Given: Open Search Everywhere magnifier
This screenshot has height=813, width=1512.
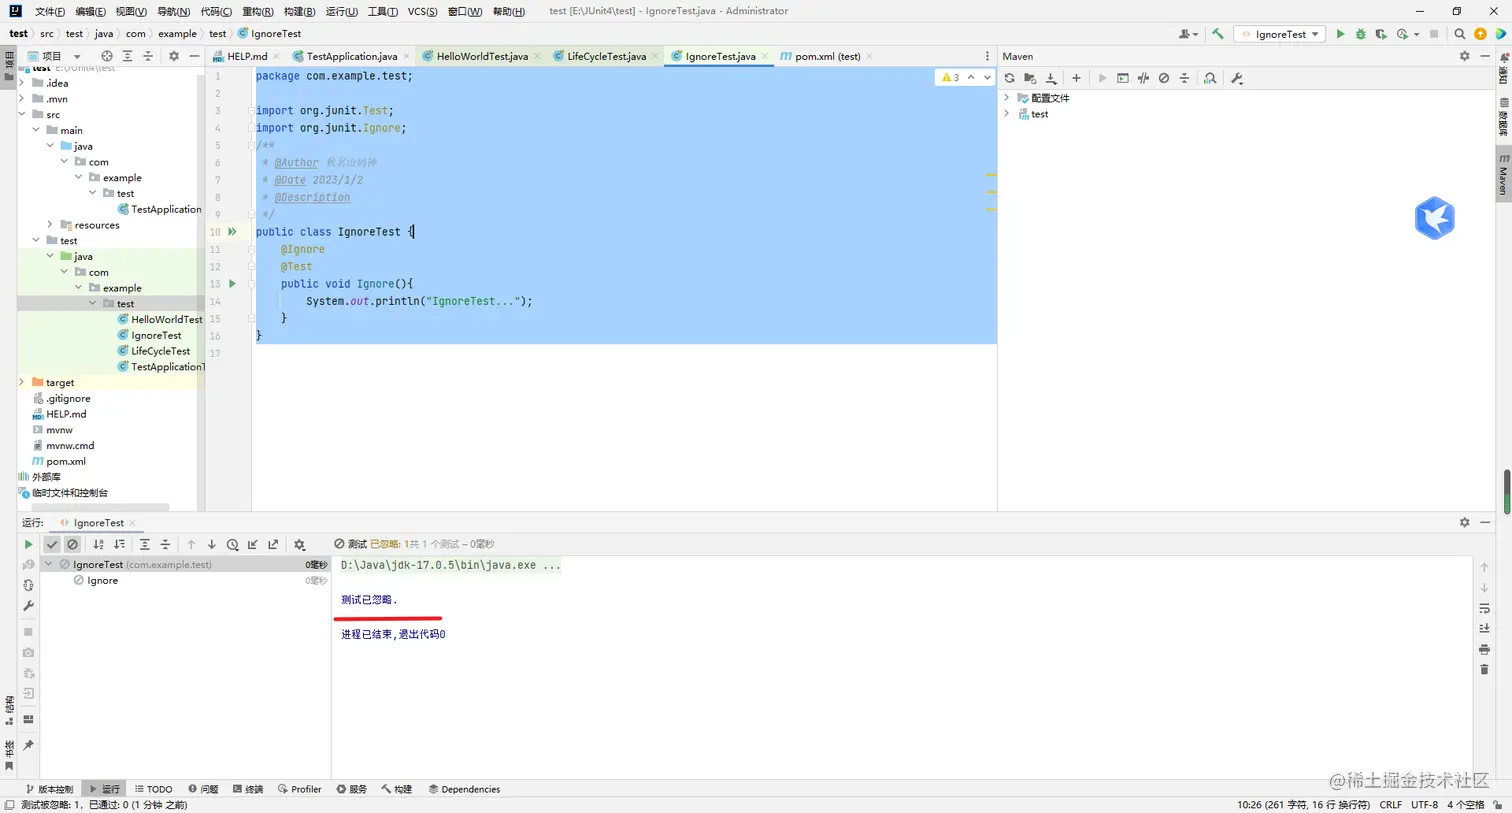Looking at the screenshot, I should (x=1459, y=34).
